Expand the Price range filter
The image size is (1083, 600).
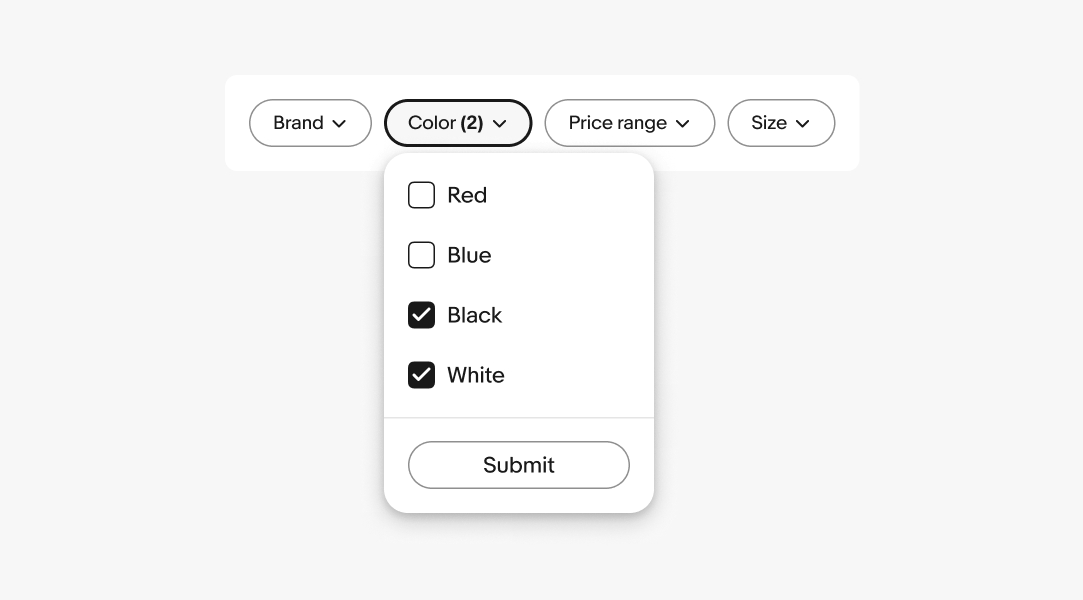[617, 123]
